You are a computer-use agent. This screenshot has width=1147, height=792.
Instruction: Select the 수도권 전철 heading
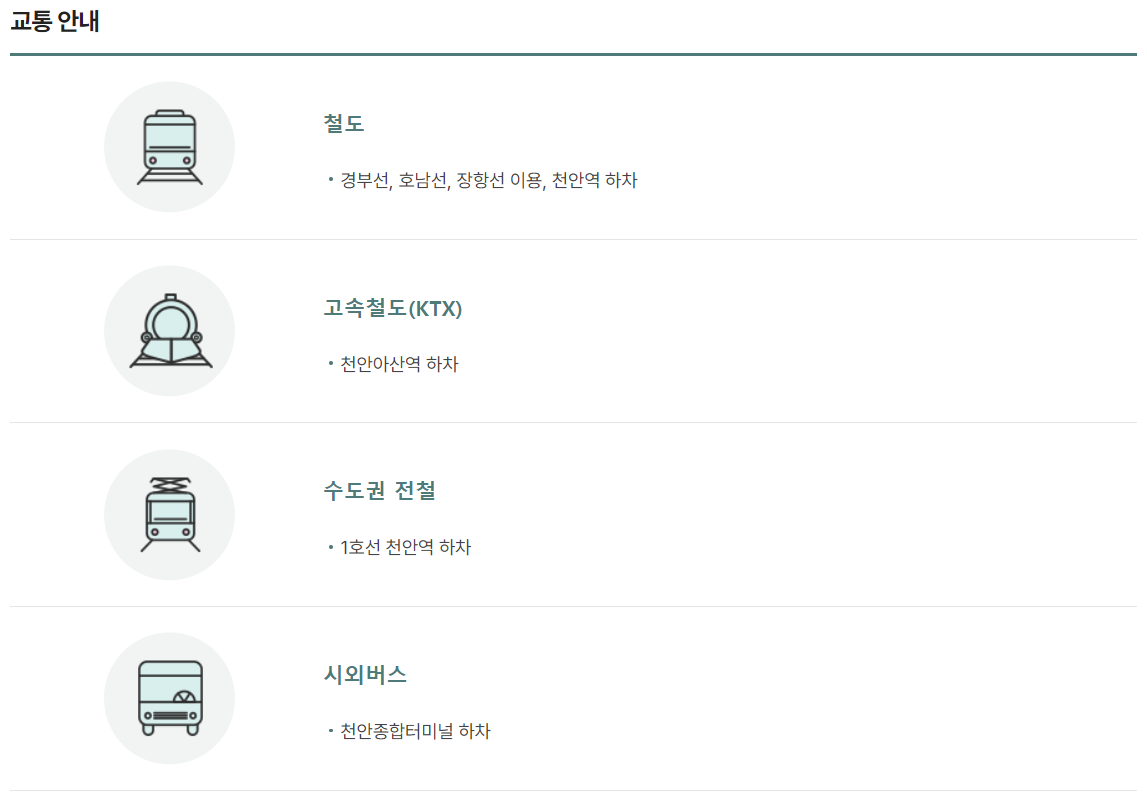[380, 491]
